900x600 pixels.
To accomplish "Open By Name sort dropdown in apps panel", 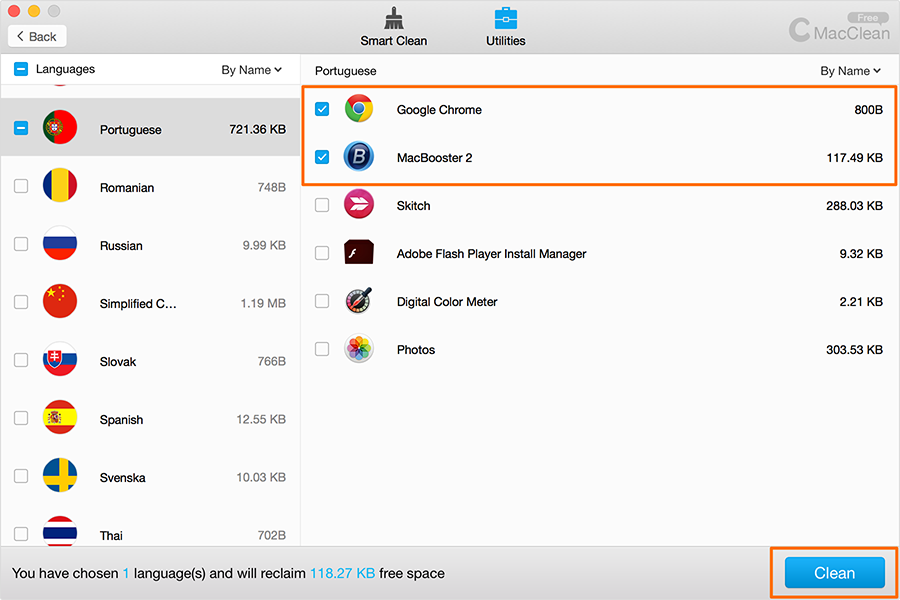I will coord(850,71).
